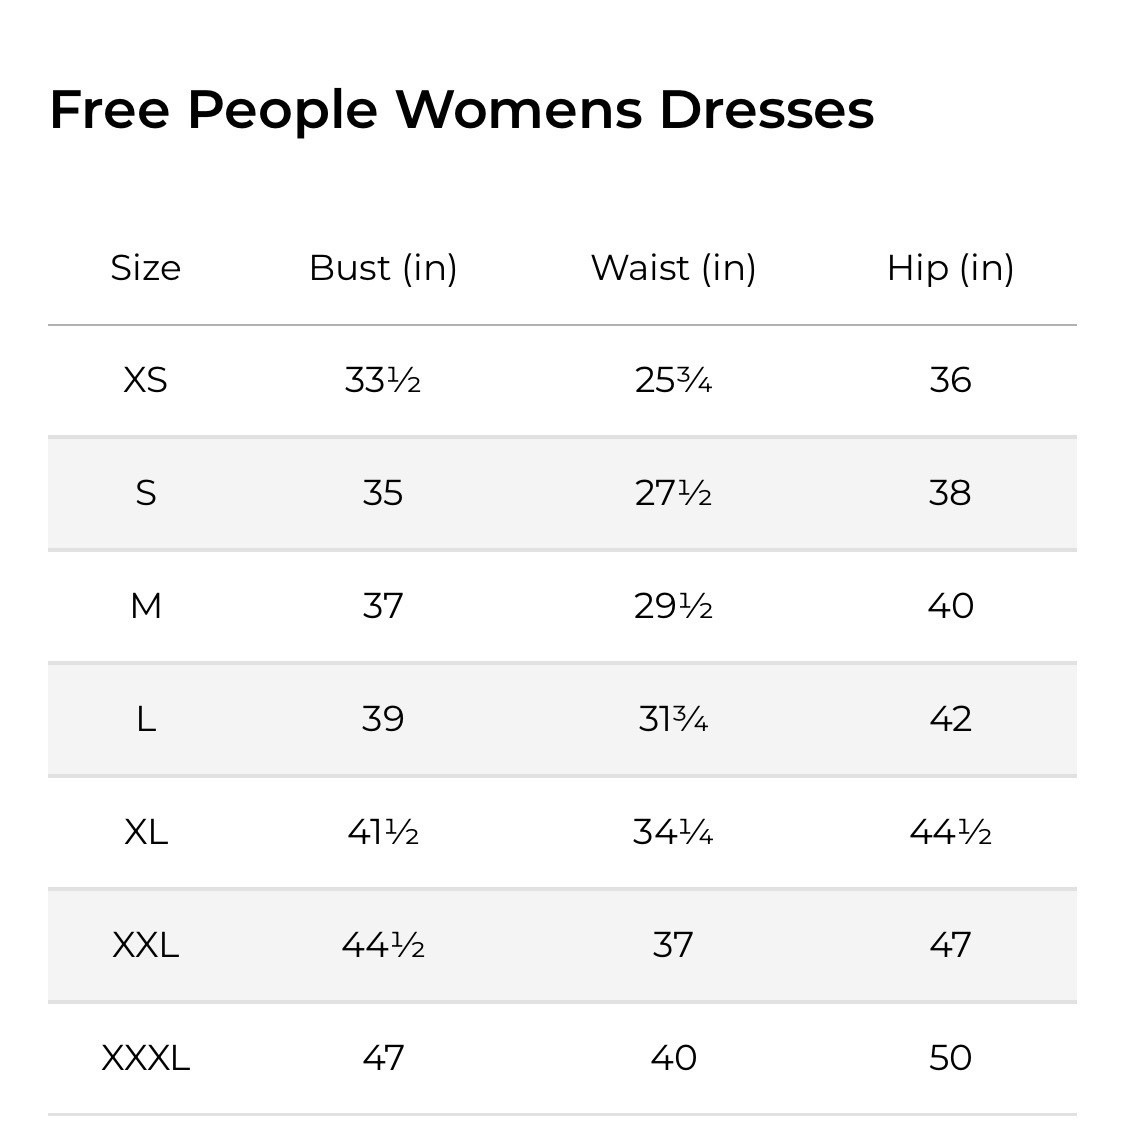Select the XS bust value 33½
This screenshot has width=1125, height=1143.
click(383, 381)
